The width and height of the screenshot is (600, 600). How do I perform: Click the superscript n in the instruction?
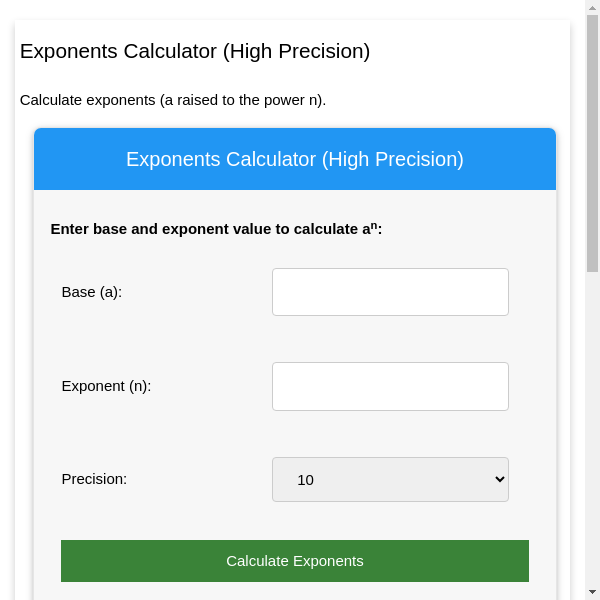[x=374, y=225]
